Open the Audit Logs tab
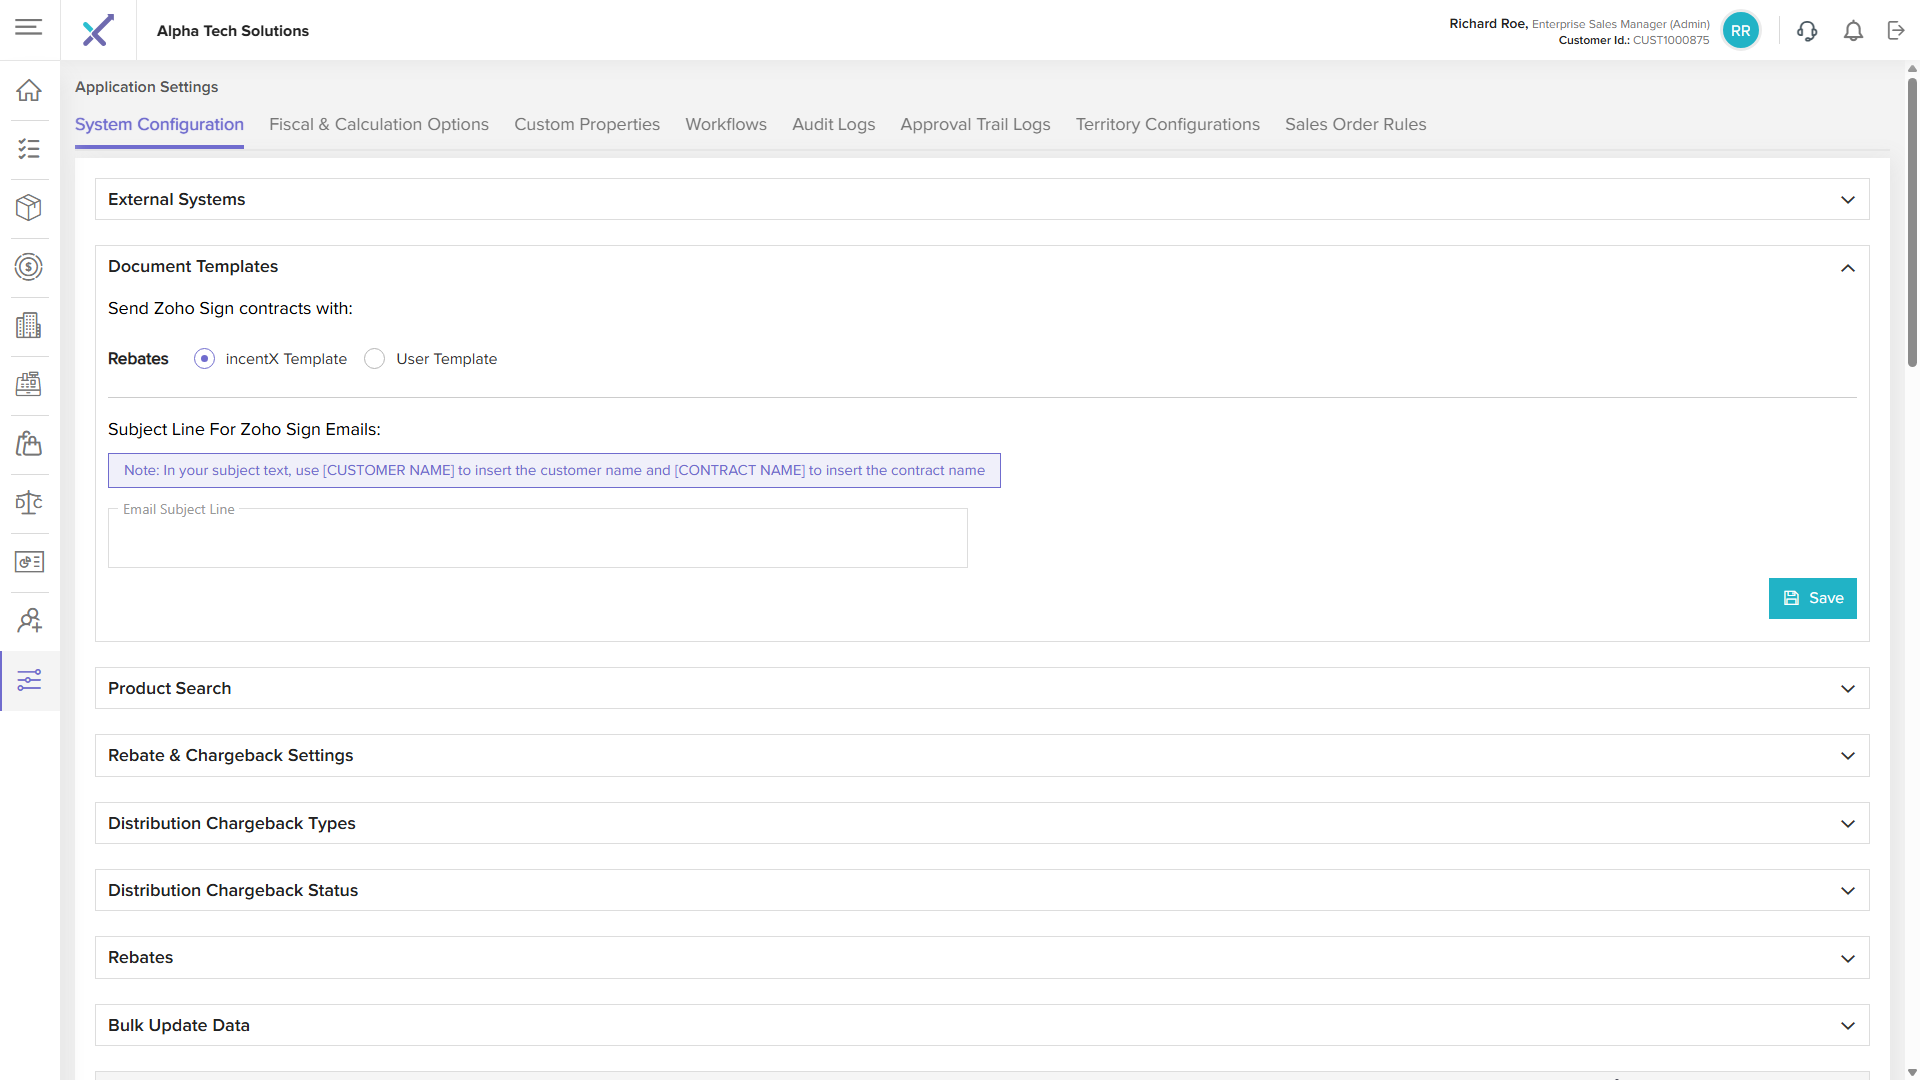Screen dimensions: 1920x1080 [833, 125]
